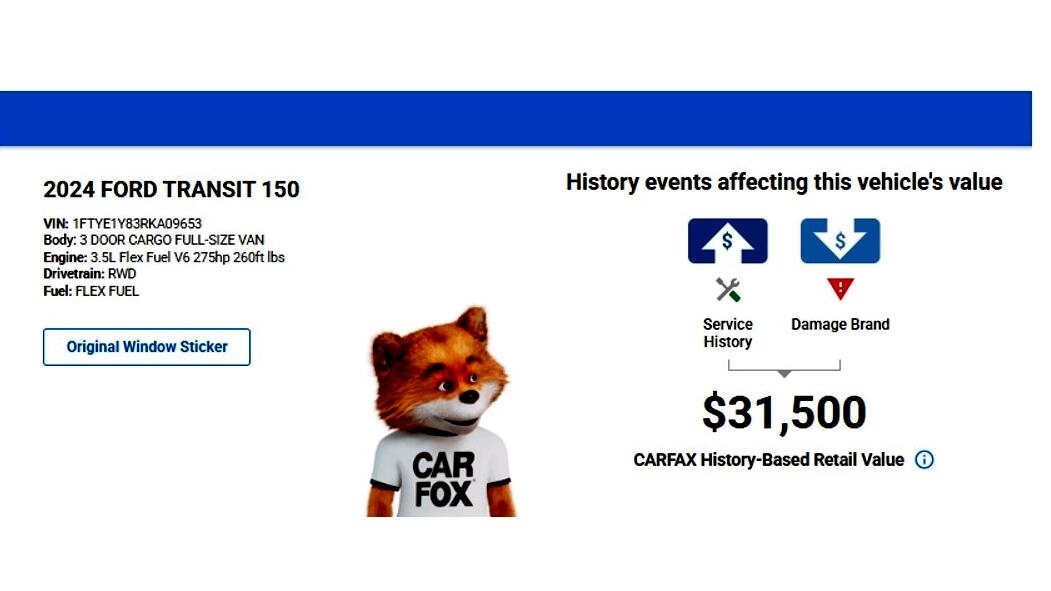The height and width of the screenshot is (591, 1051).
Task: Click the CARFAX History-Based Retail Value text
Action: (x=768, y=460)
